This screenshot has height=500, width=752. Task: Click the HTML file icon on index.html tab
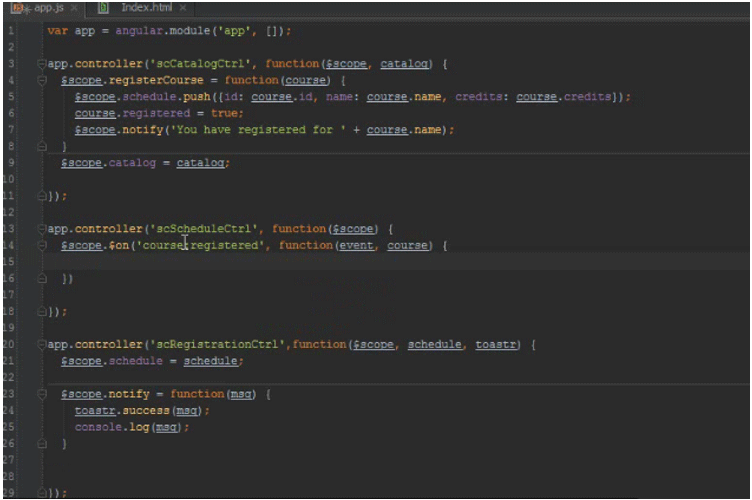(x=103, y=8)
